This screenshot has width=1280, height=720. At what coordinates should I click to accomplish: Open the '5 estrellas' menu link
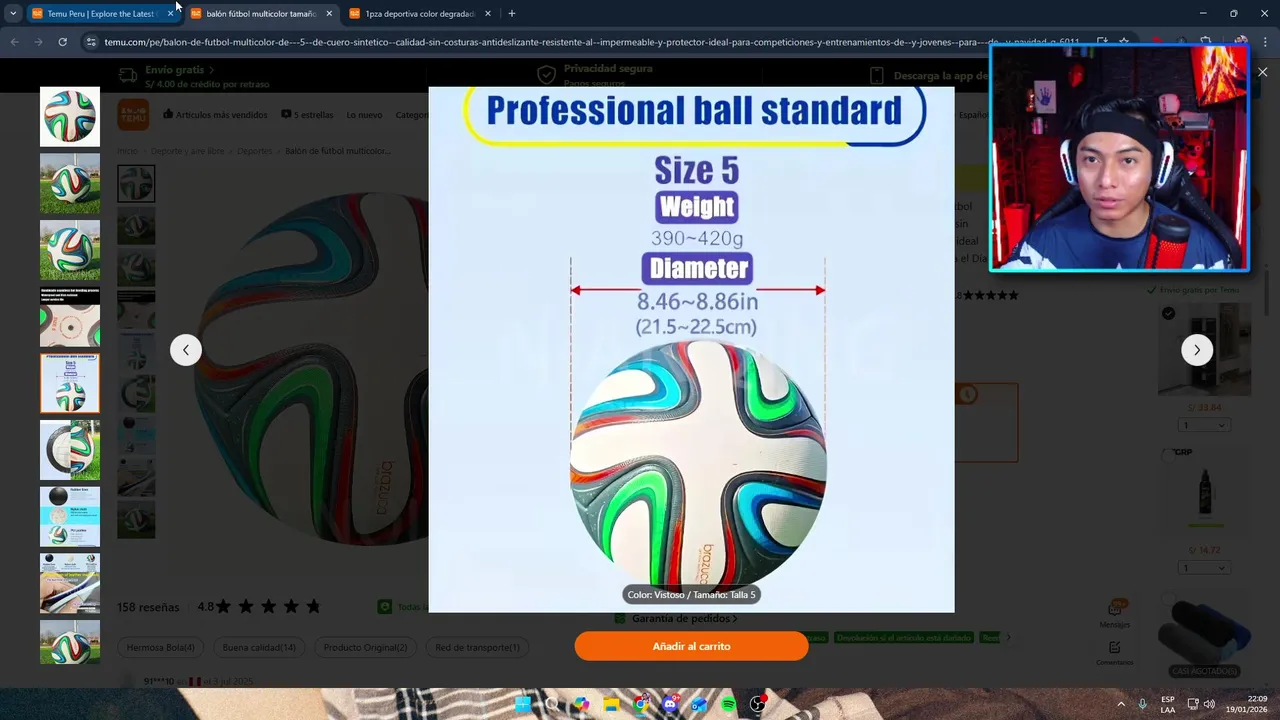click(x=307, y=115)
